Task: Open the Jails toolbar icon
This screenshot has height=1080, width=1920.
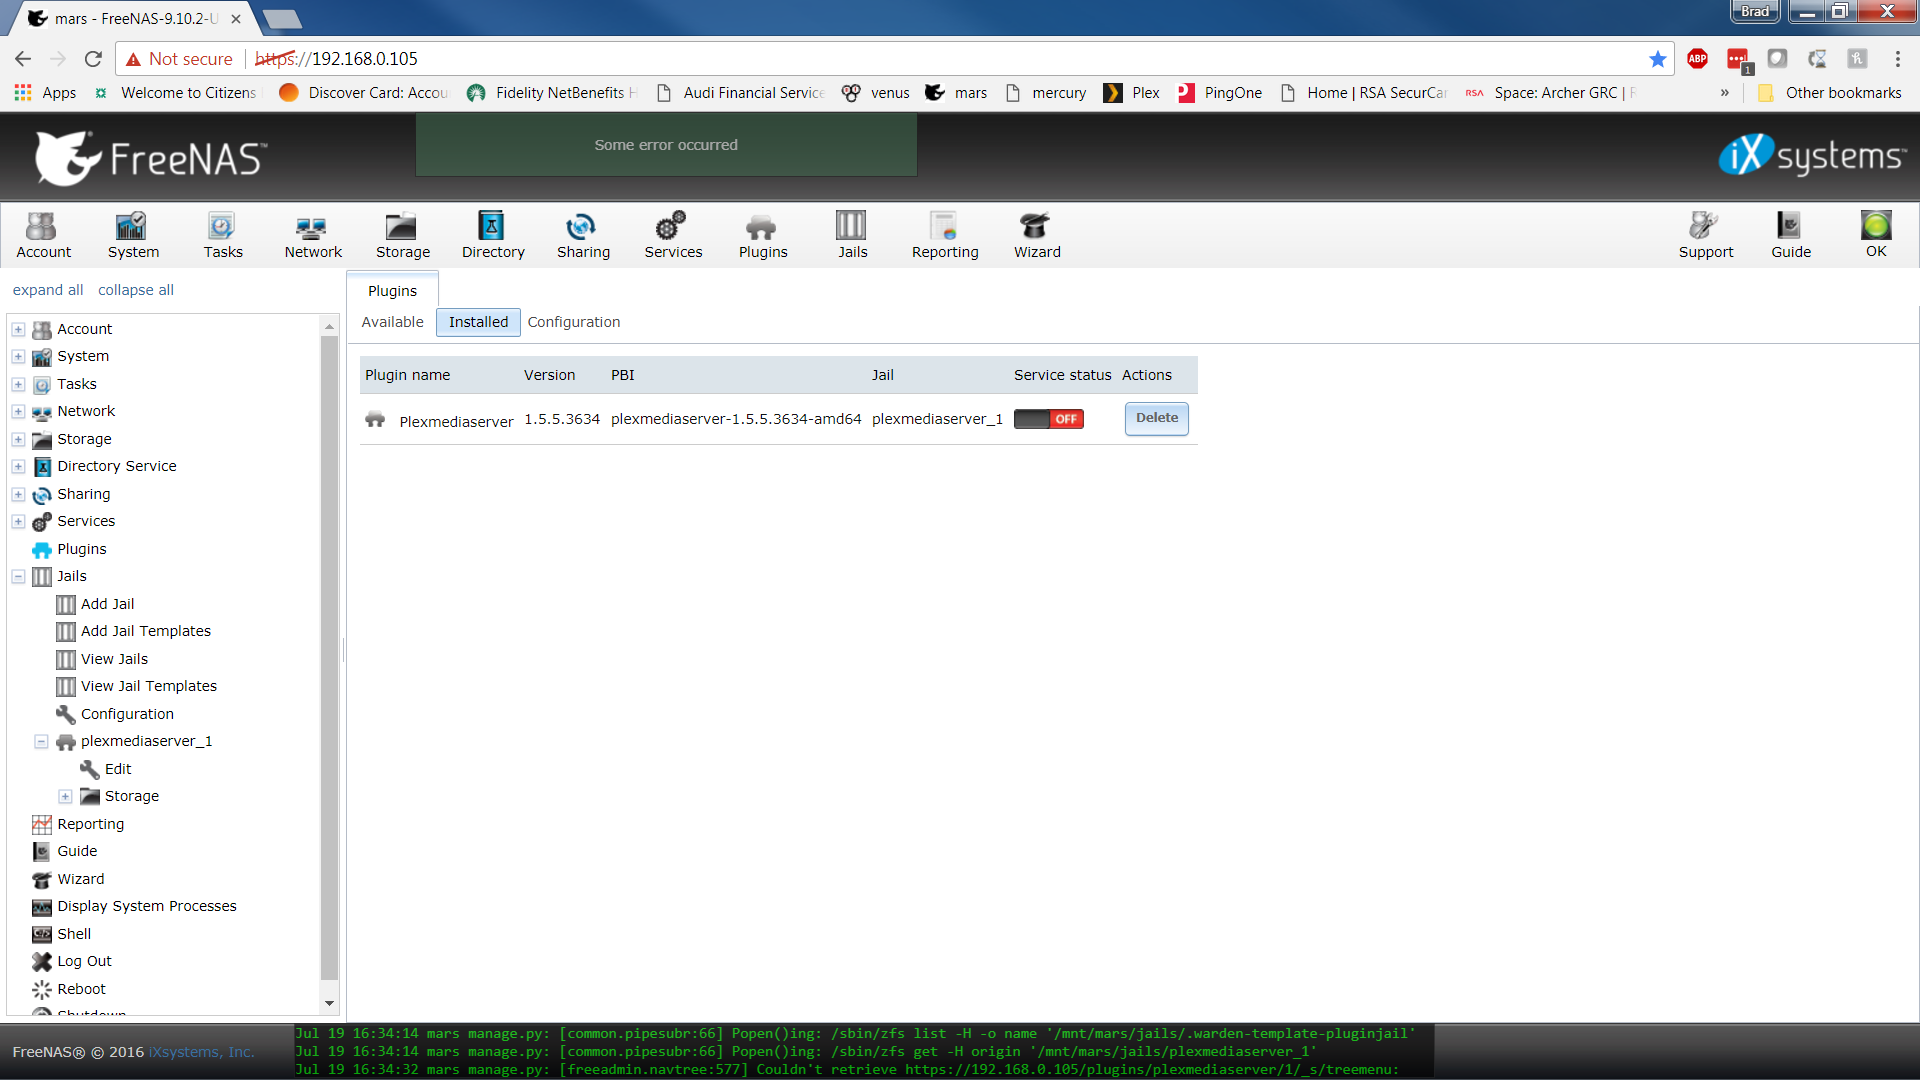Action: click(852, 236)
